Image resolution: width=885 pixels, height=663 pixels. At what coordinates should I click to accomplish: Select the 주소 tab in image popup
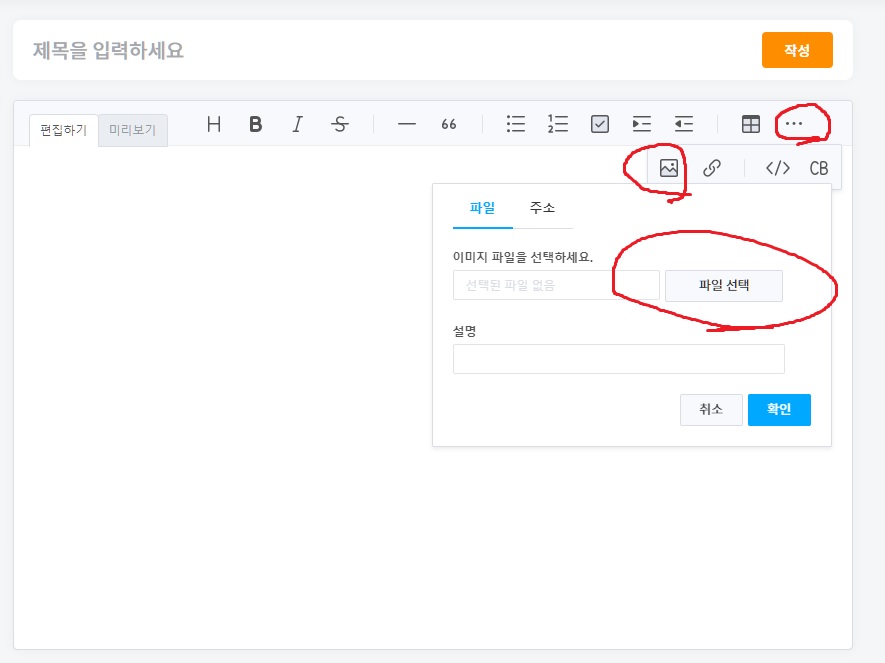542,208
